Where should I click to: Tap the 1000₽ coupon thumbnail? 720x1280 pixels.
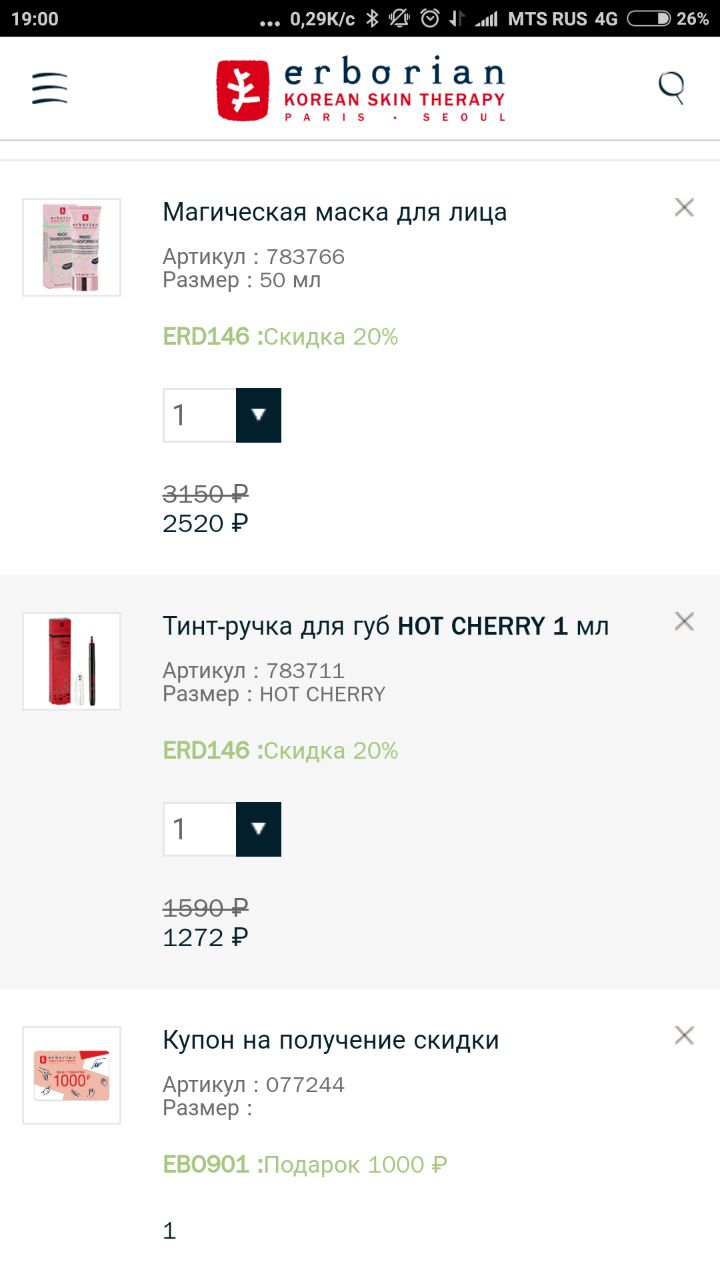(x=72, y=1075)
